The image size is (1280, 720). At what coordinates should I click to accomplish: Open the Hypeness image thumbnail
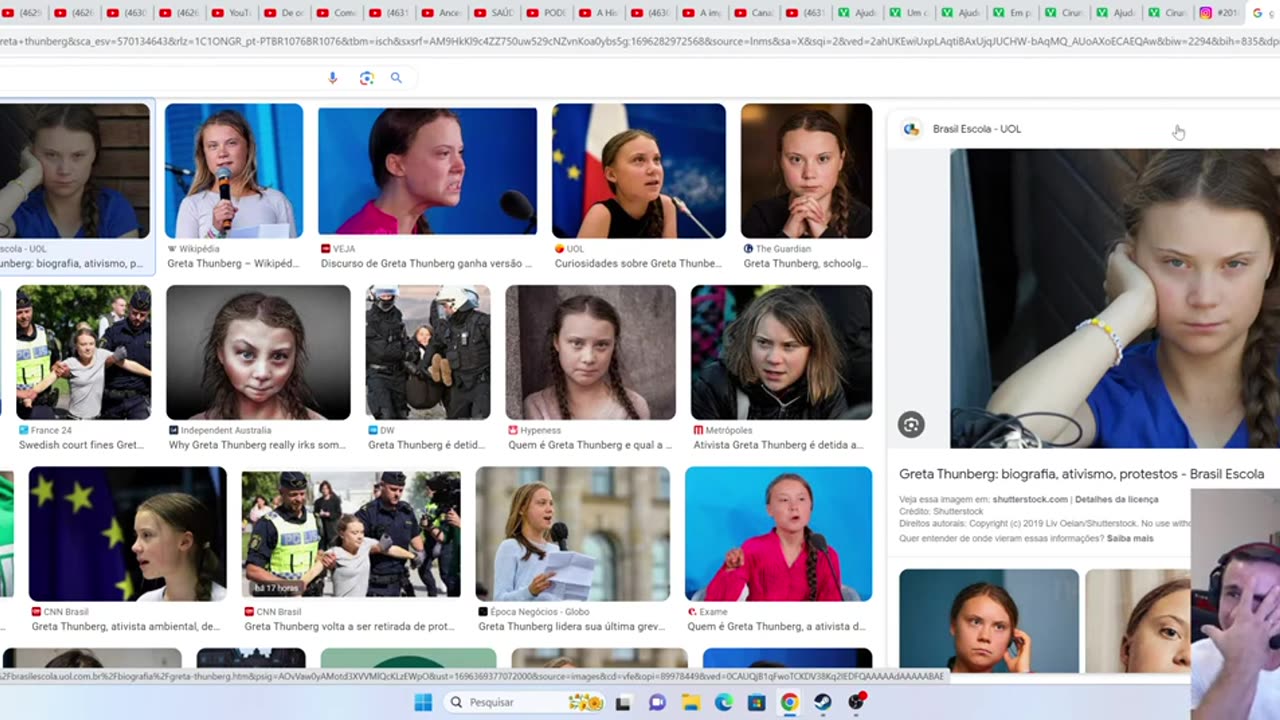tap(590, 352)
